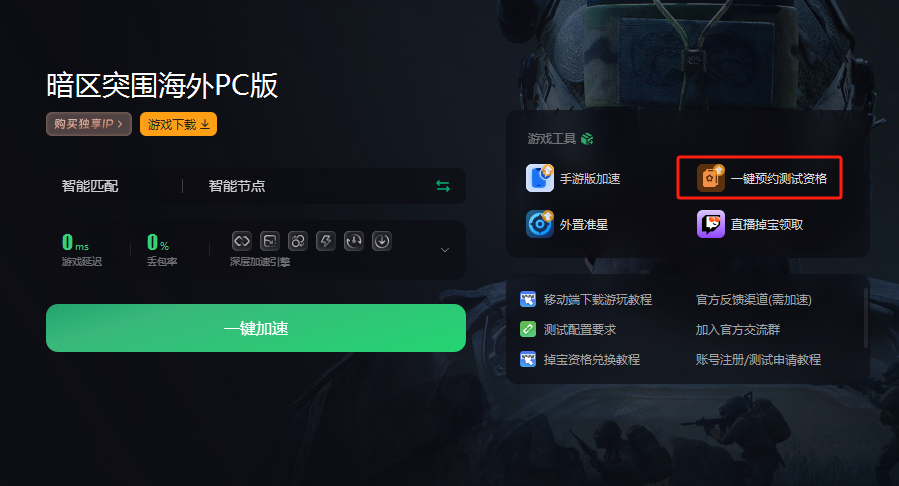This screenshot has width=899, height=486.
Task: Toggle the lightning bolt engine icon
Action: (x=326, y=241)
